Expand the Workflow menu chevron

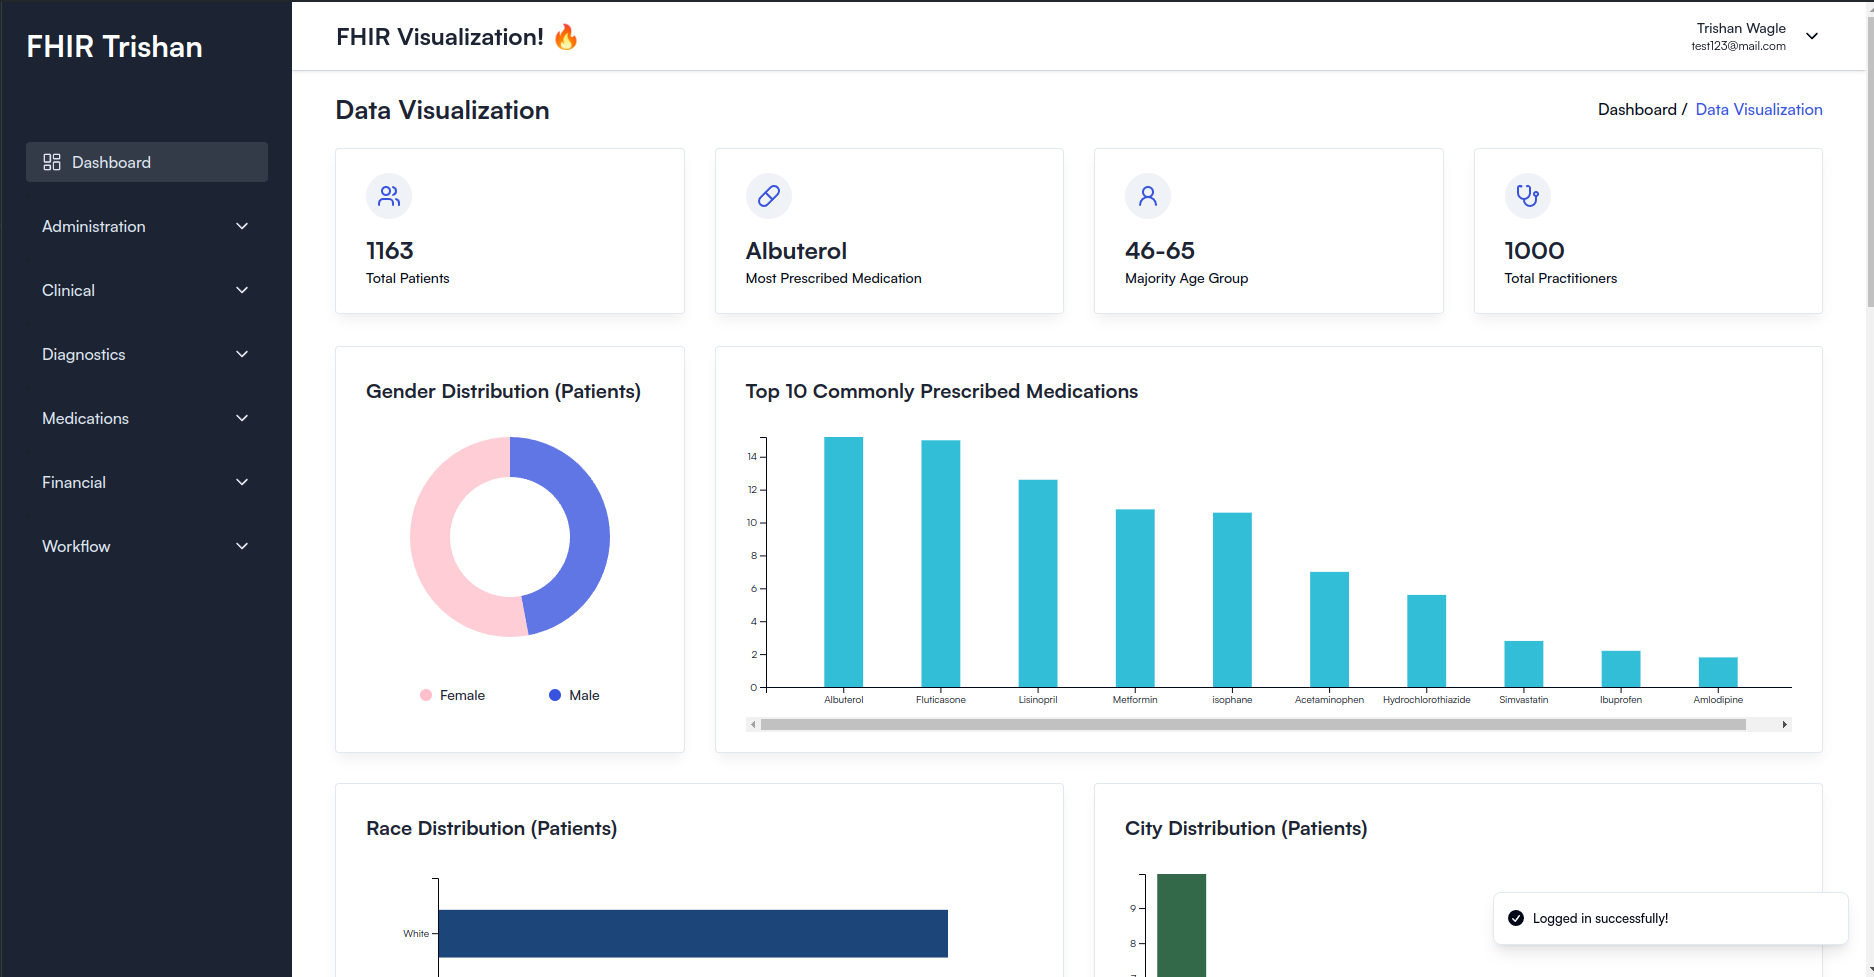(x=242, y=546)
